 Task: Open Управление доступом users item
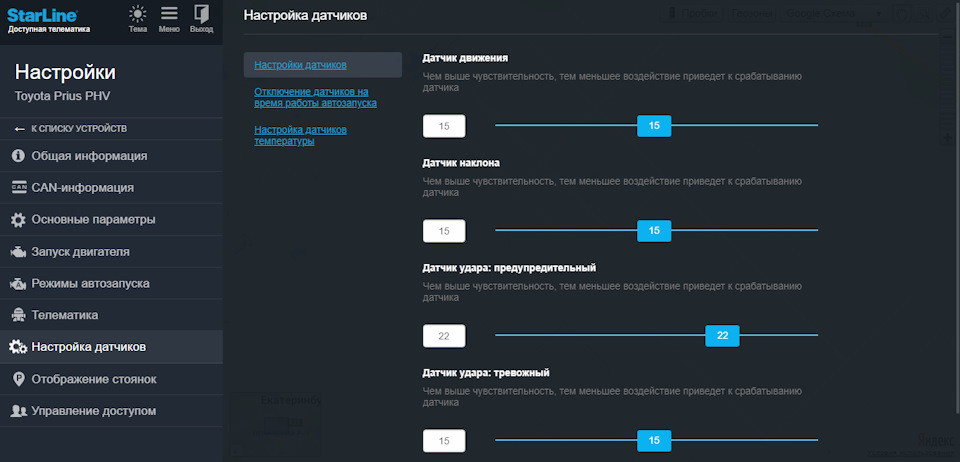pos(111,411)
